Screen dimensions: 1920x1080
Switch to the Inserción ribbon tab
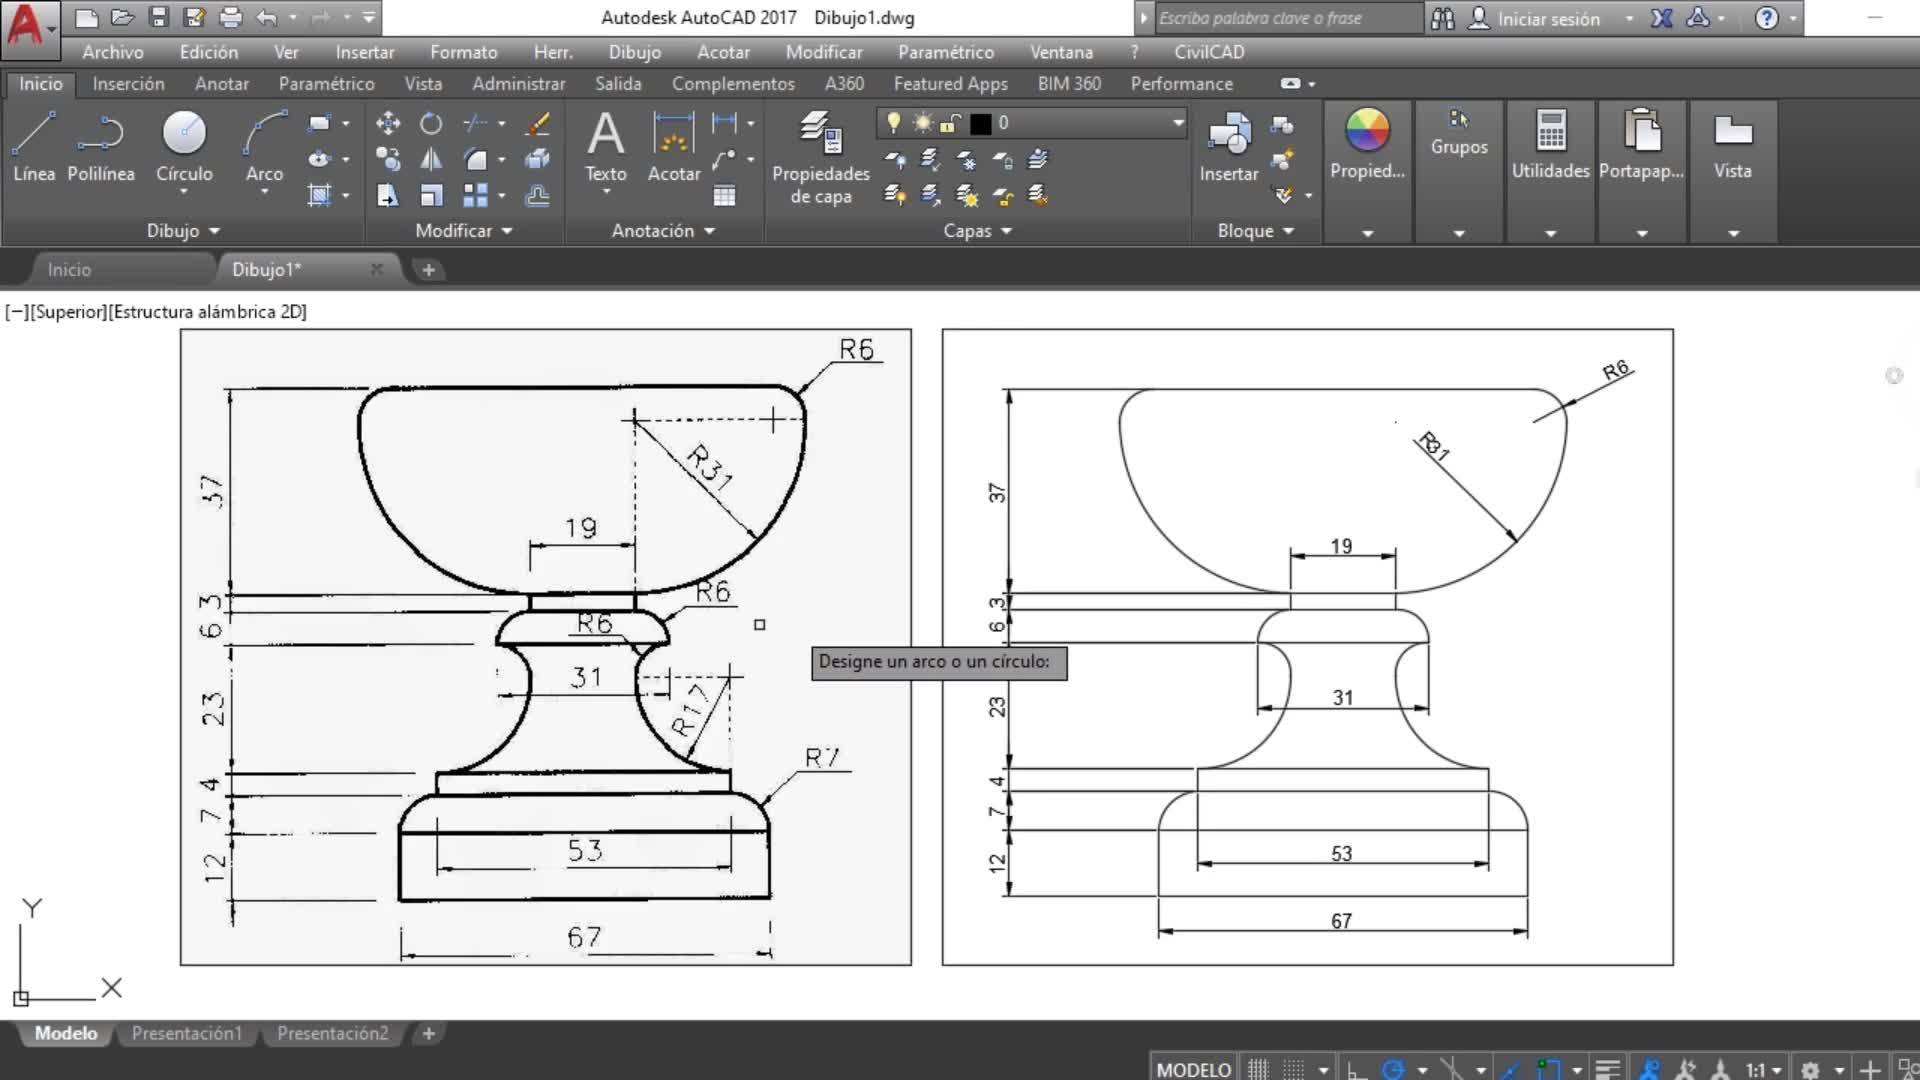(128, 84)
